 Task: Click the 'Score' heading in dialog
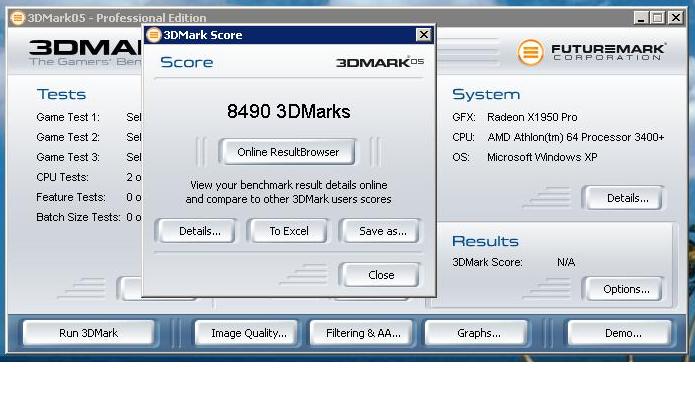tap(187, 62)
